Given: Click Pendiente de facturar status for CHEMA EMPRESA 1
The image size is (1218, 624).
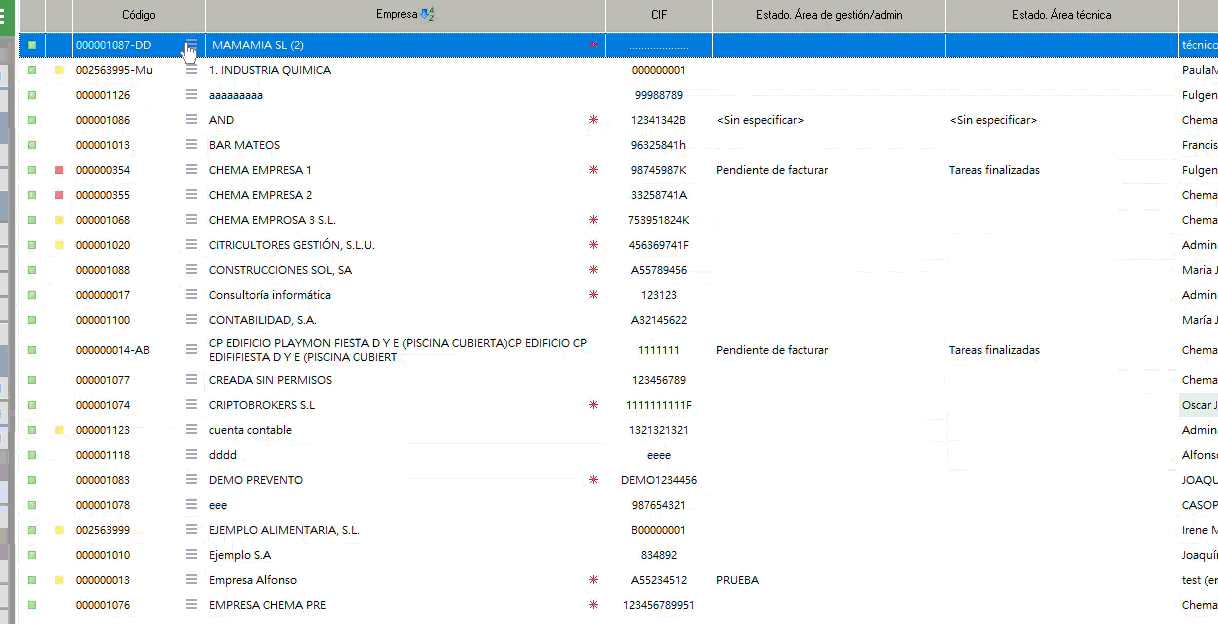Looking at the screenshot, I should point(772,170).
